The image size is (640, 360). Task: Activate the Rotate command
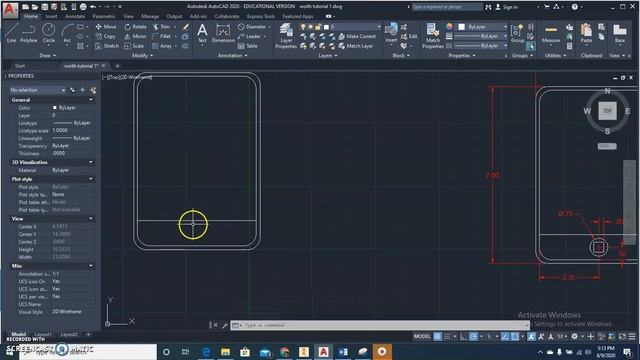[x=135, y=27]
